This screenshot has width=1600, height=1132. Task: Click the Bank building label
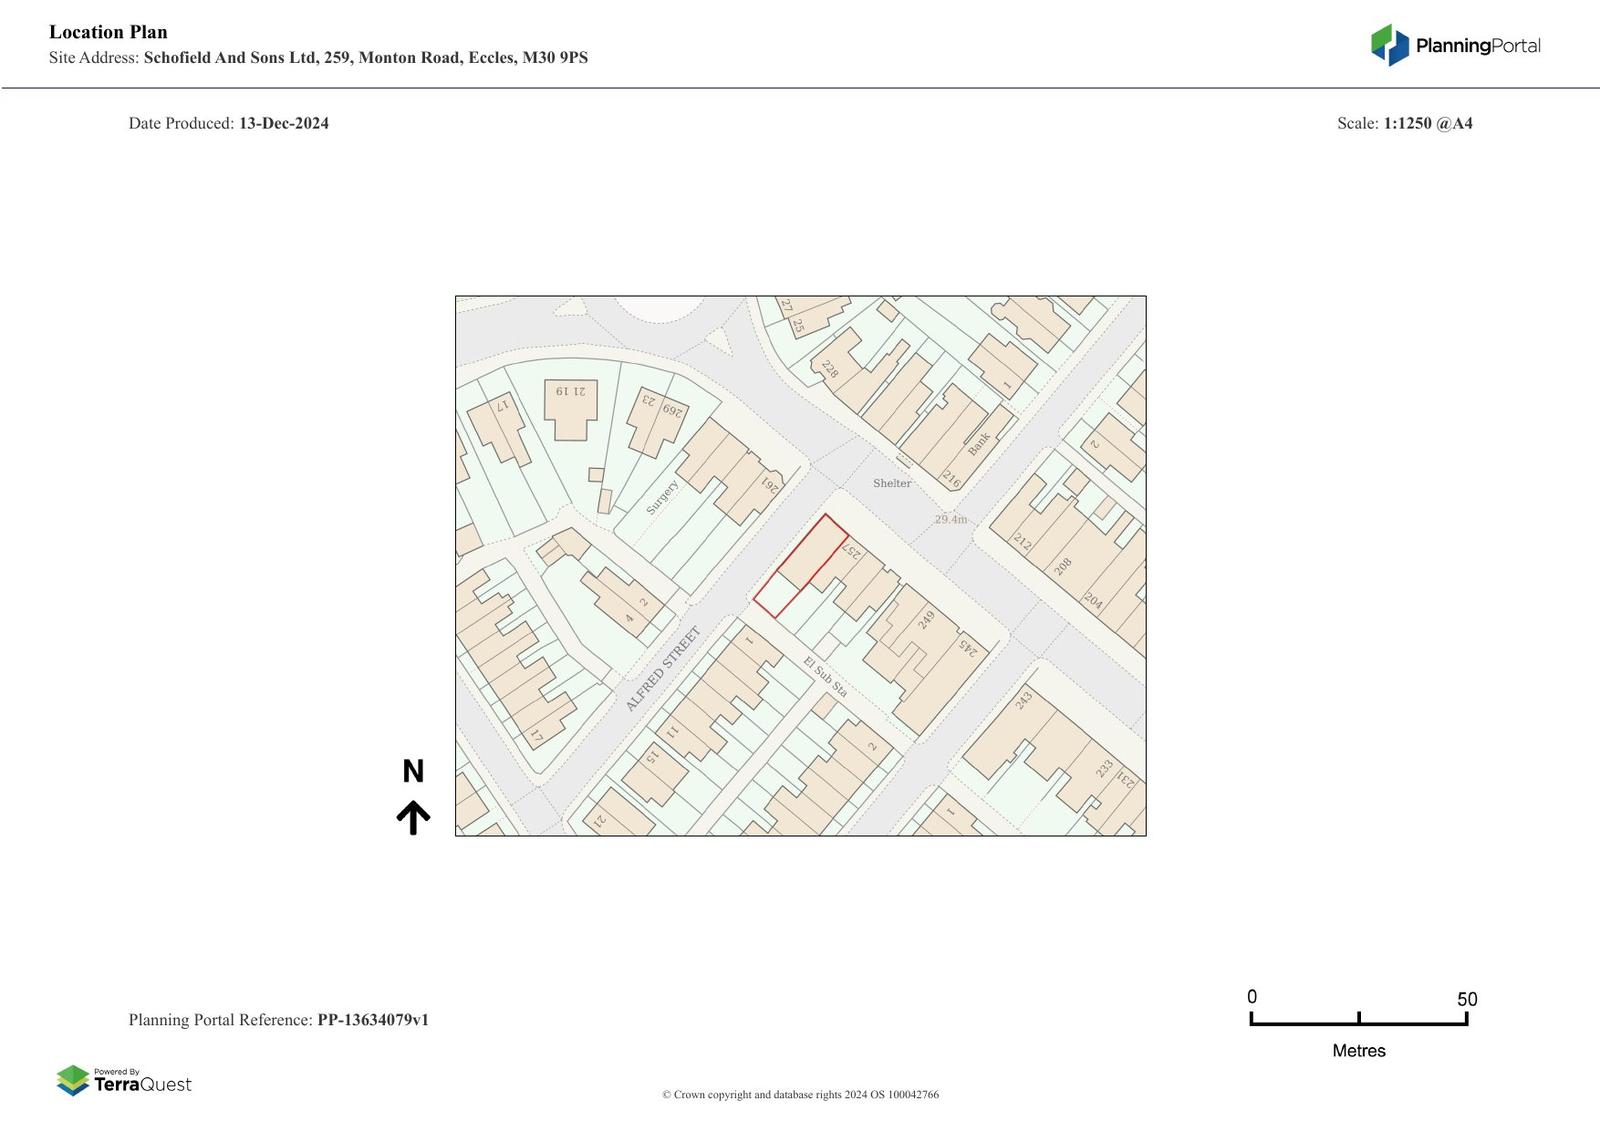(x=978, y=443)
